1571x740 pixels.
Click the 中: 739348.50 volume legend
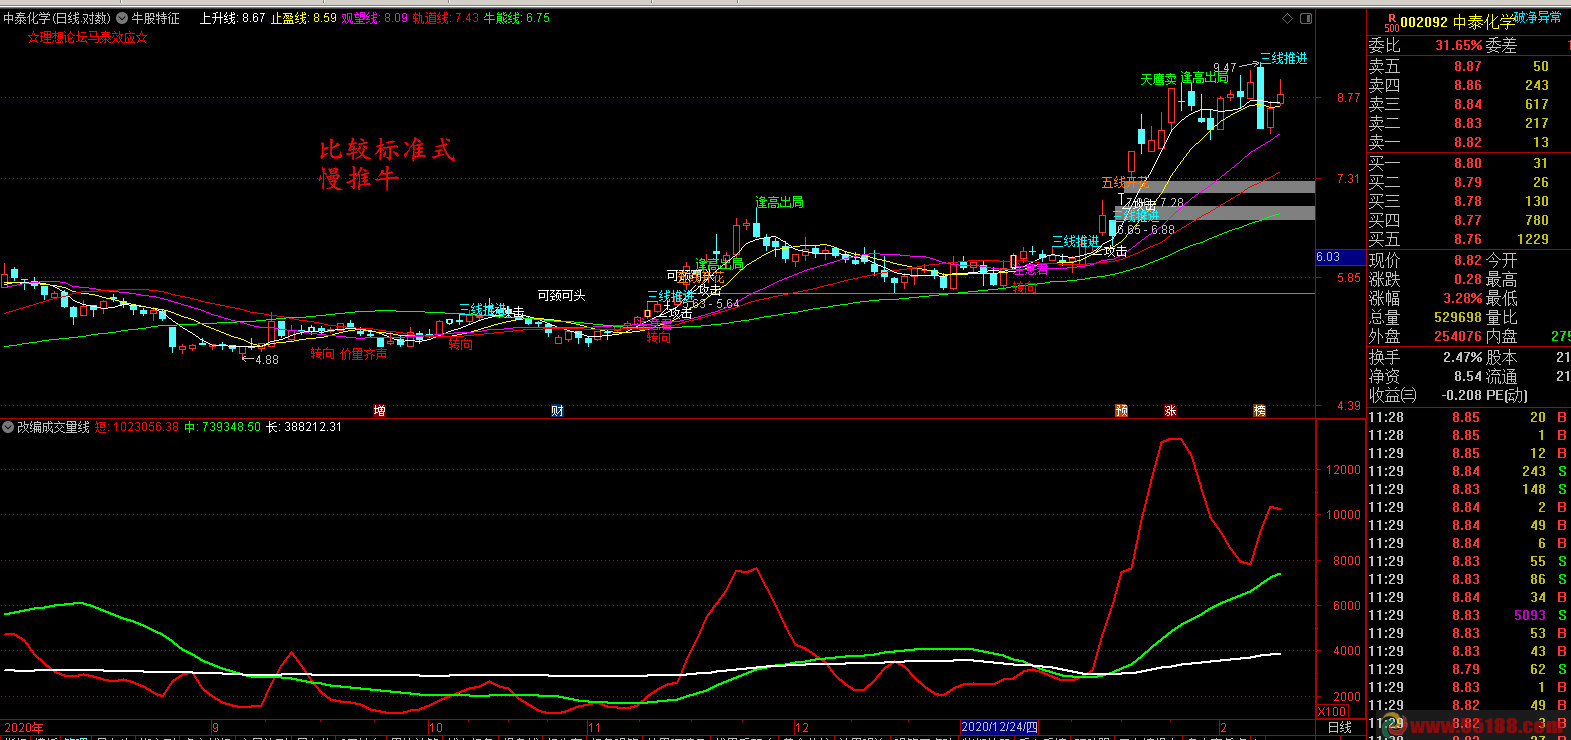[x=222, y=427]
